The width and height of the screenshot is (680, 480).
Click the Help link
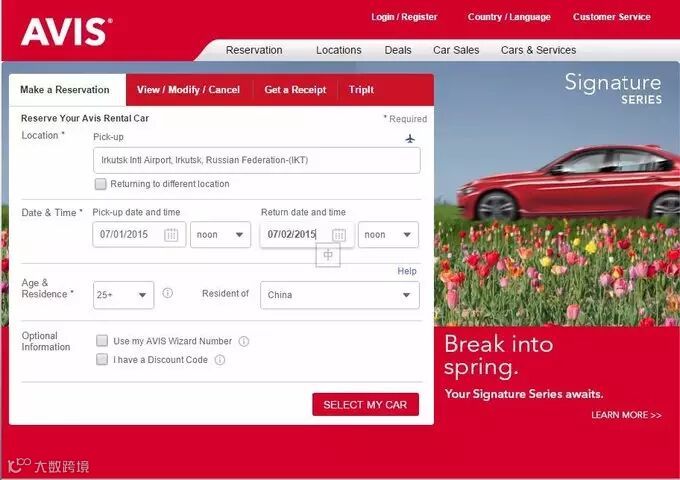[x=407, y=271]
